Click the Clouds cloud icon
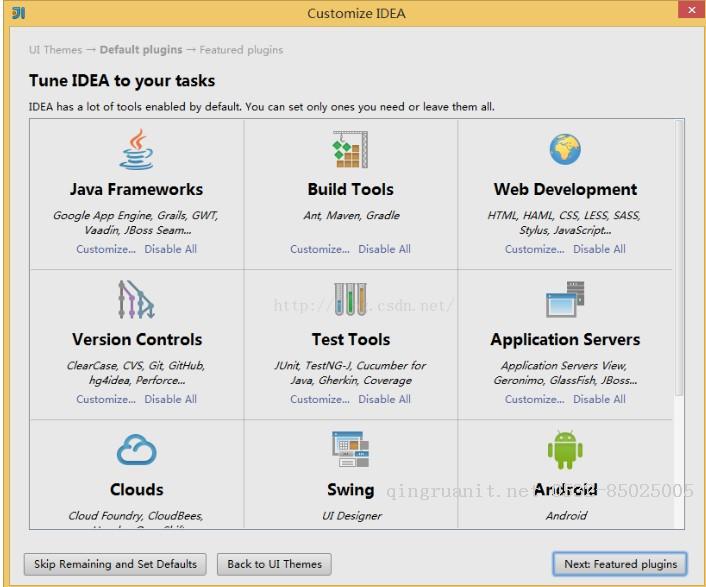706x587 pixels. (x=136, y=449)
